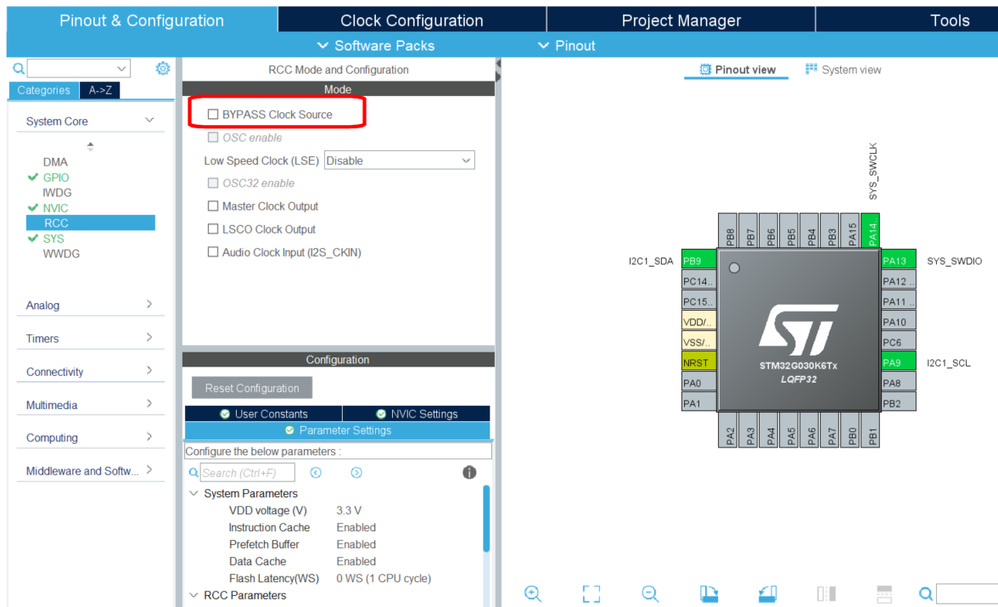Enable the LSCO Clock Output checkbox
The height and width of the screenshot is (607, 998).
213,229
